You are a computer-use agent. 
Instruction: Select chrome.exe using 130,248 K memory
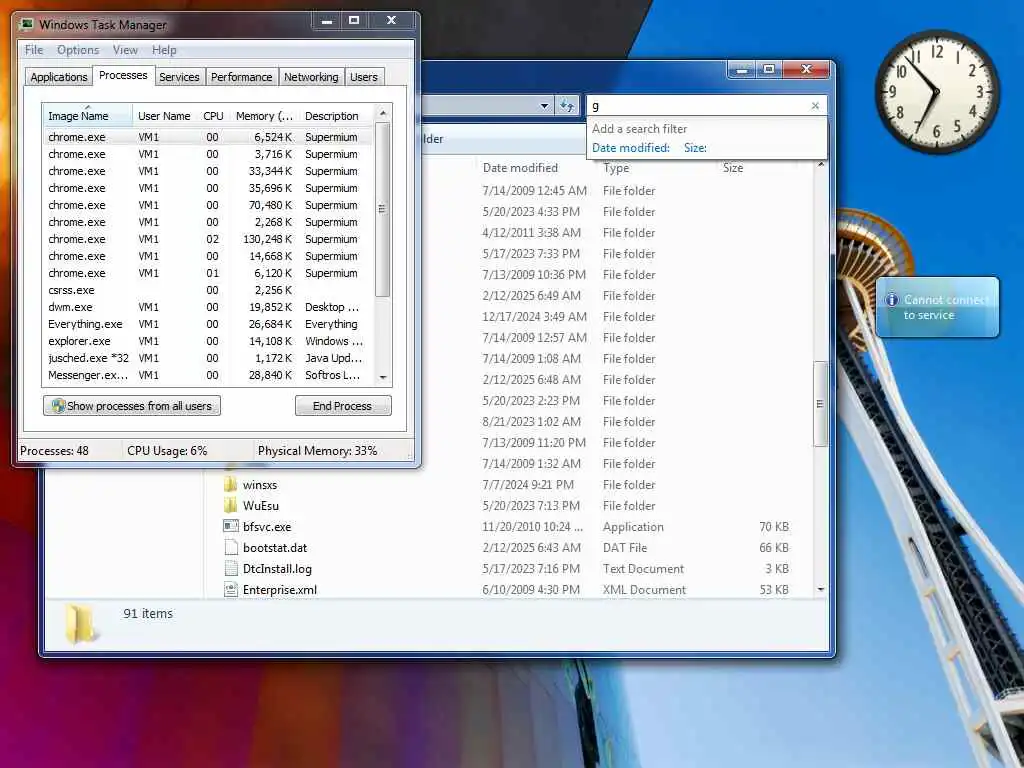click(x=209, y=239)
